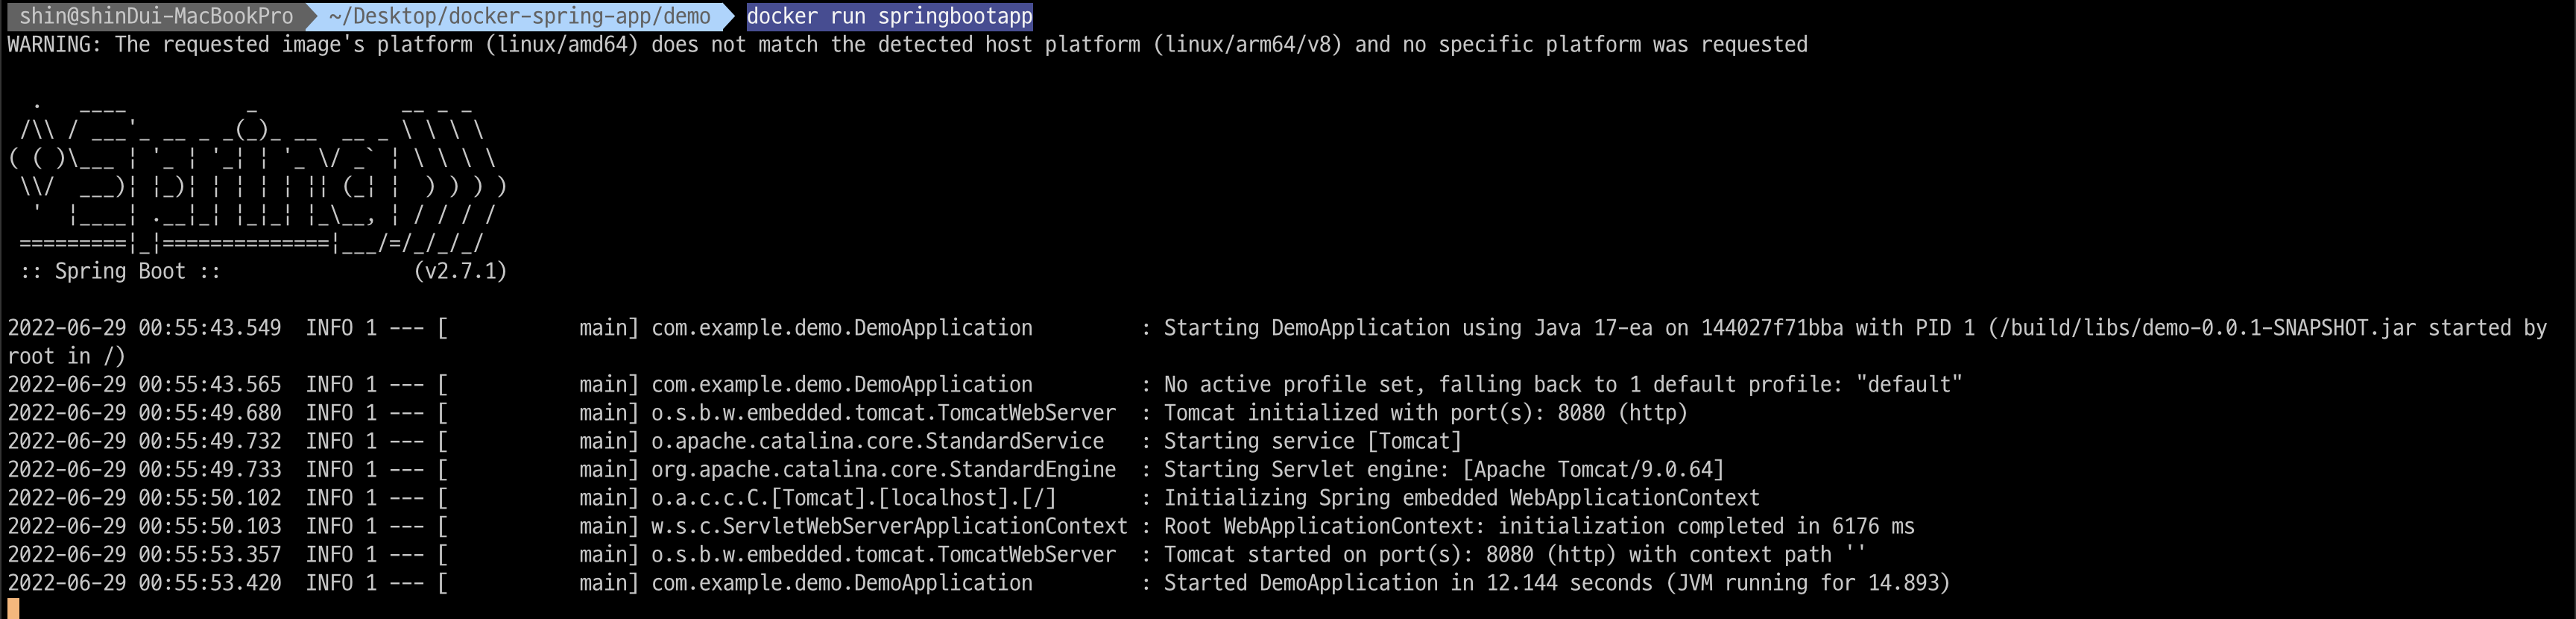Screen dimensions: 2576x619
Task: Click the 'No active profile set' log message
Action: 1563,385
